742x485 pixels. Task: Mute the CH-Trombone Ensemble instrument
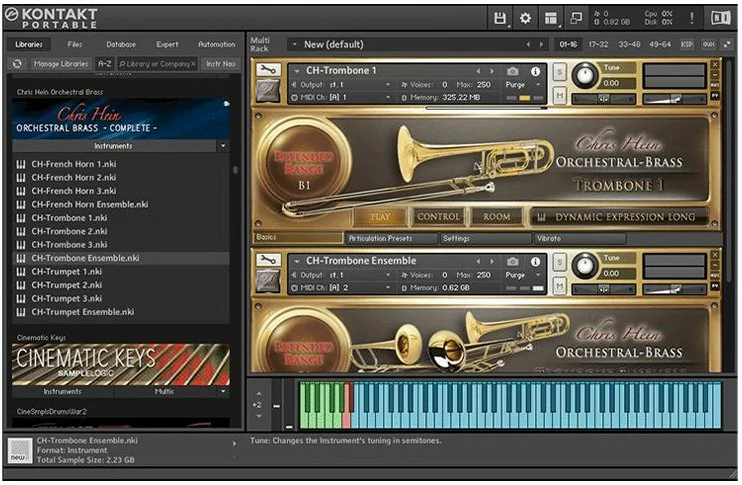click(x=560, y=286)
